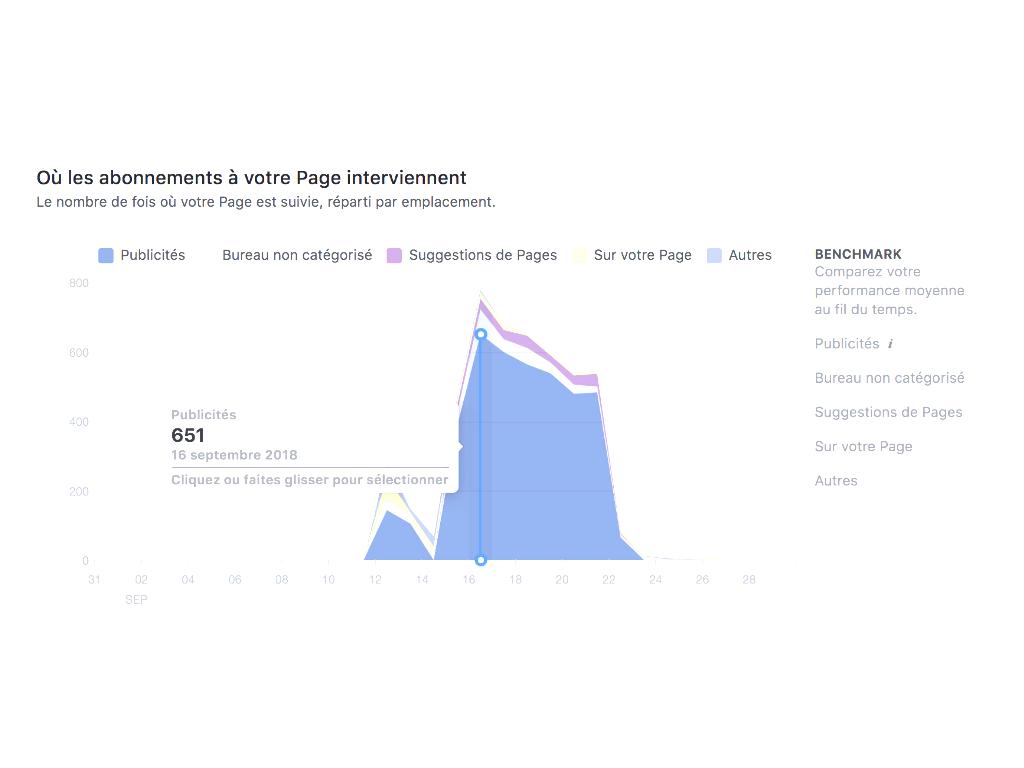Click the bottom circular marker on the chart baseline
The height and width of the screenshot is (768, 1024).
[x=481, y=560]
